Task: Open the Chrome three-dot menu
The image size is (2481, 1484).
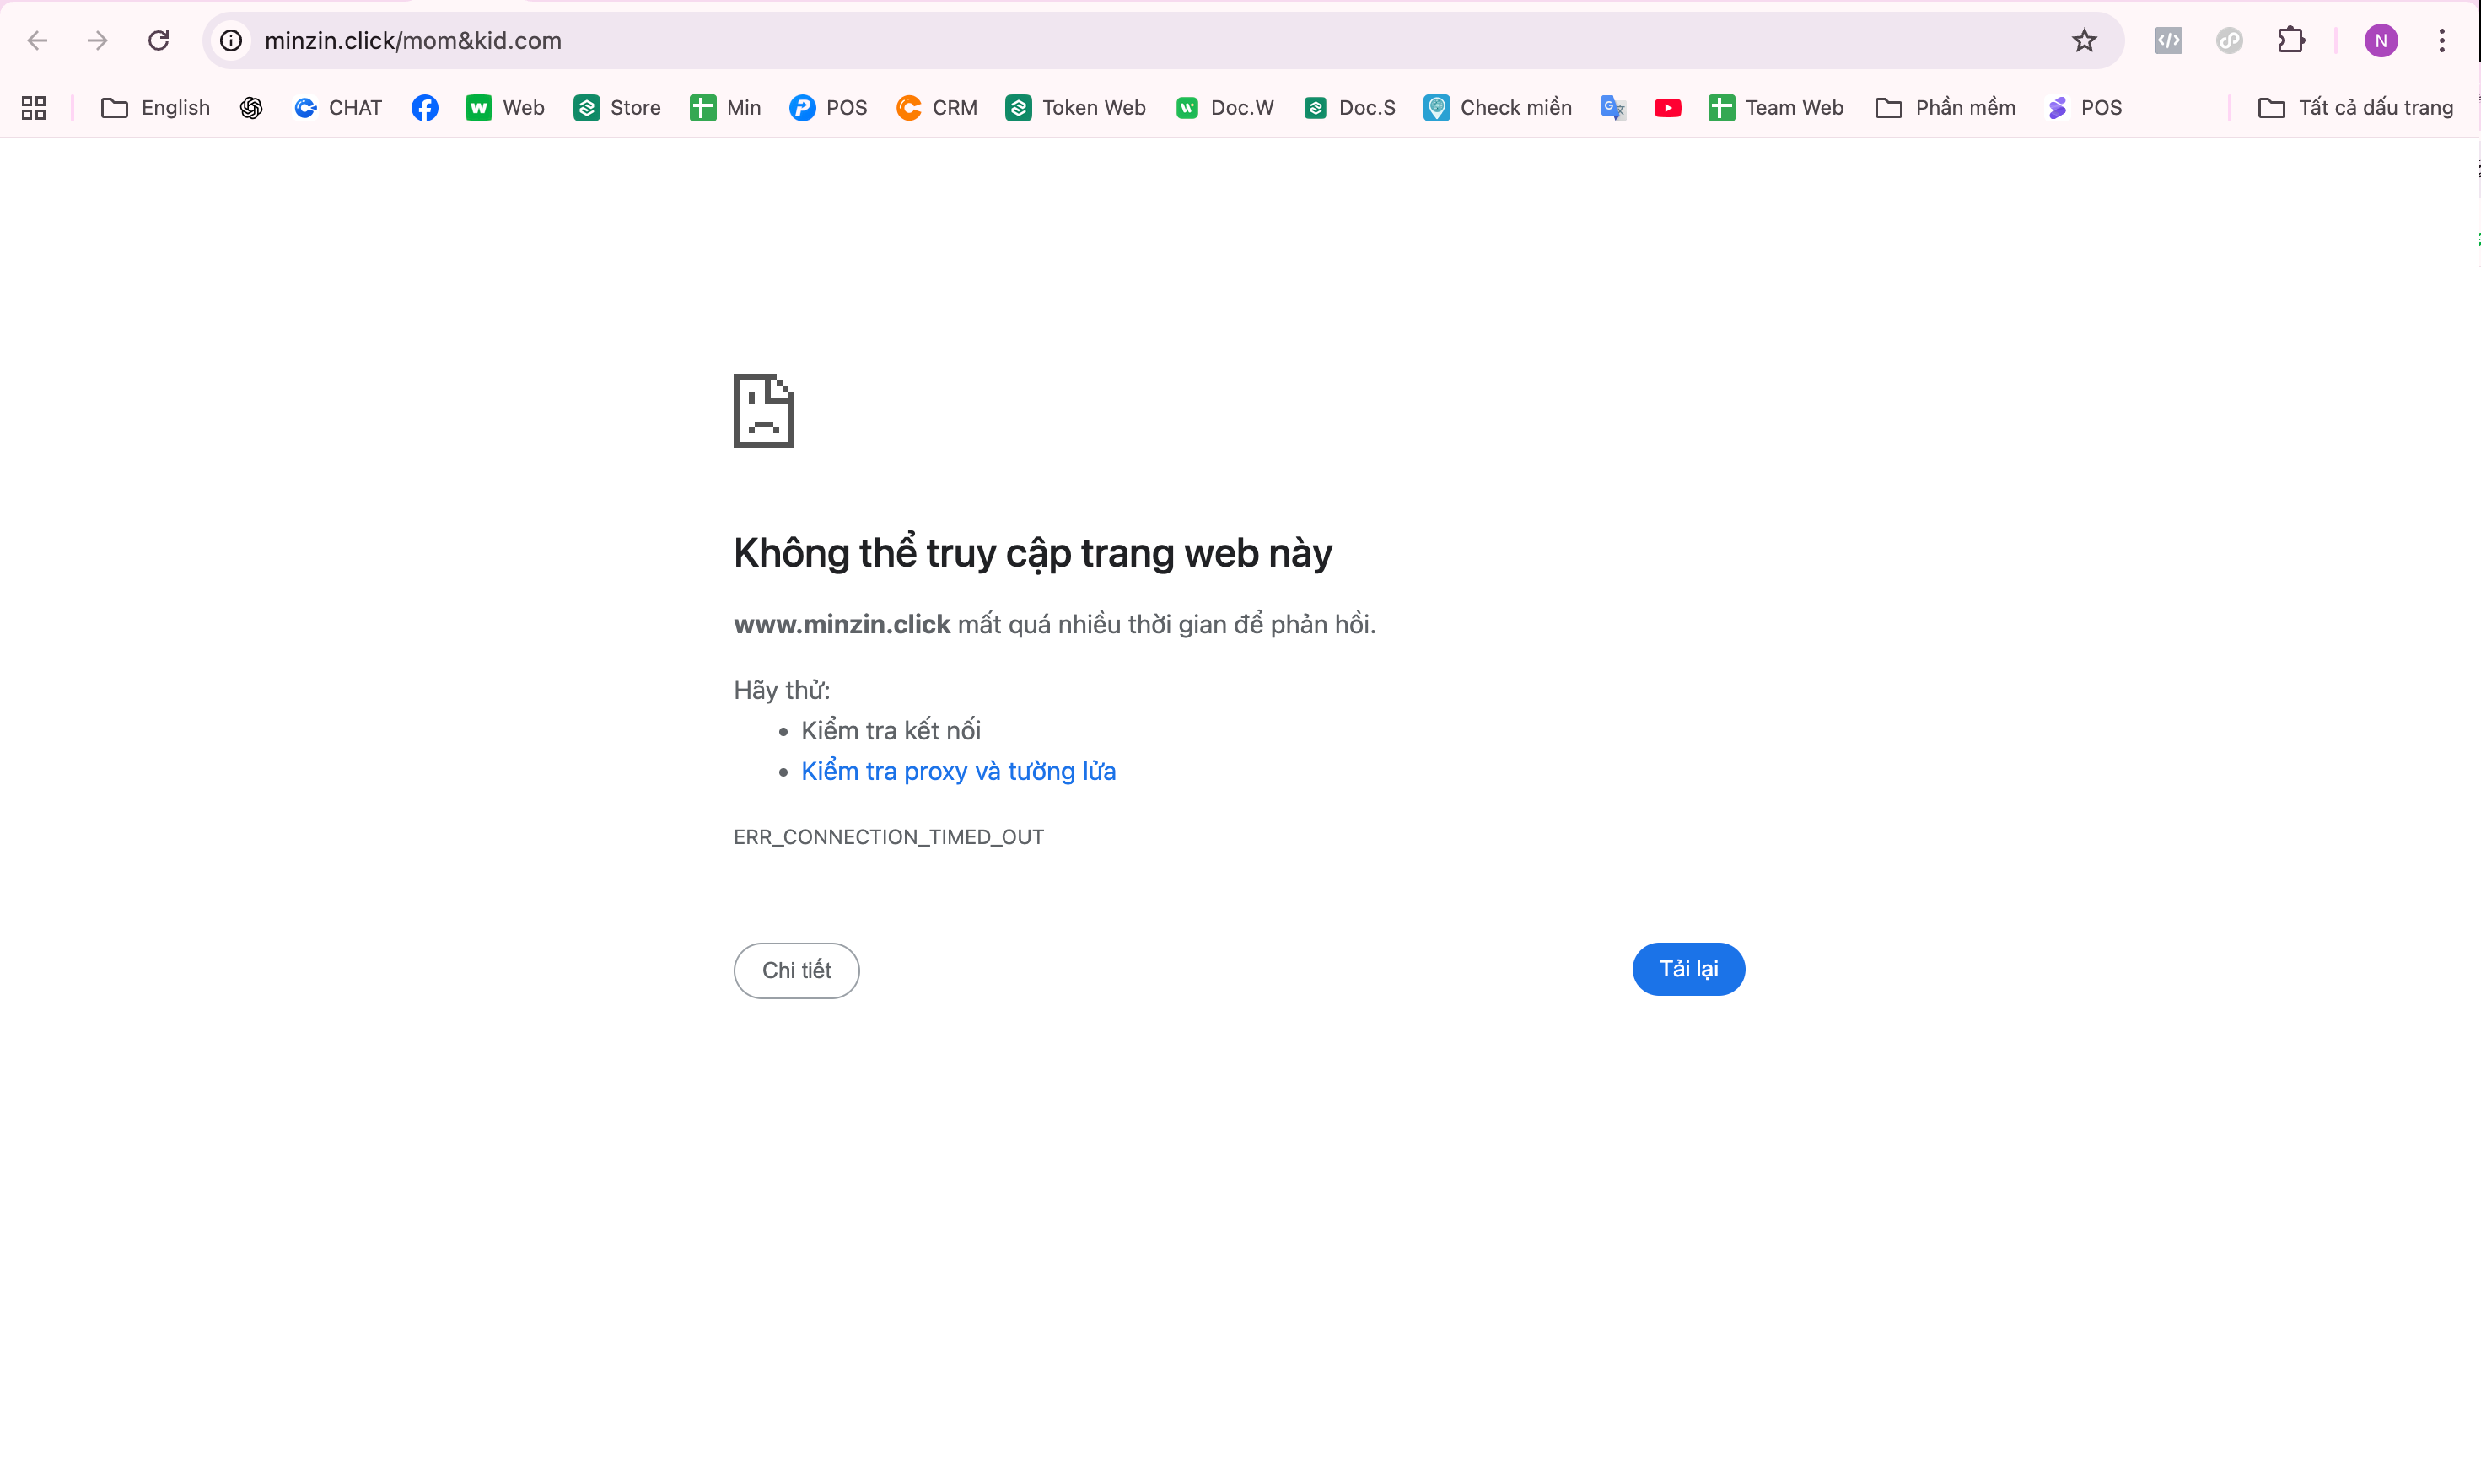Action: coord(2443,40)
